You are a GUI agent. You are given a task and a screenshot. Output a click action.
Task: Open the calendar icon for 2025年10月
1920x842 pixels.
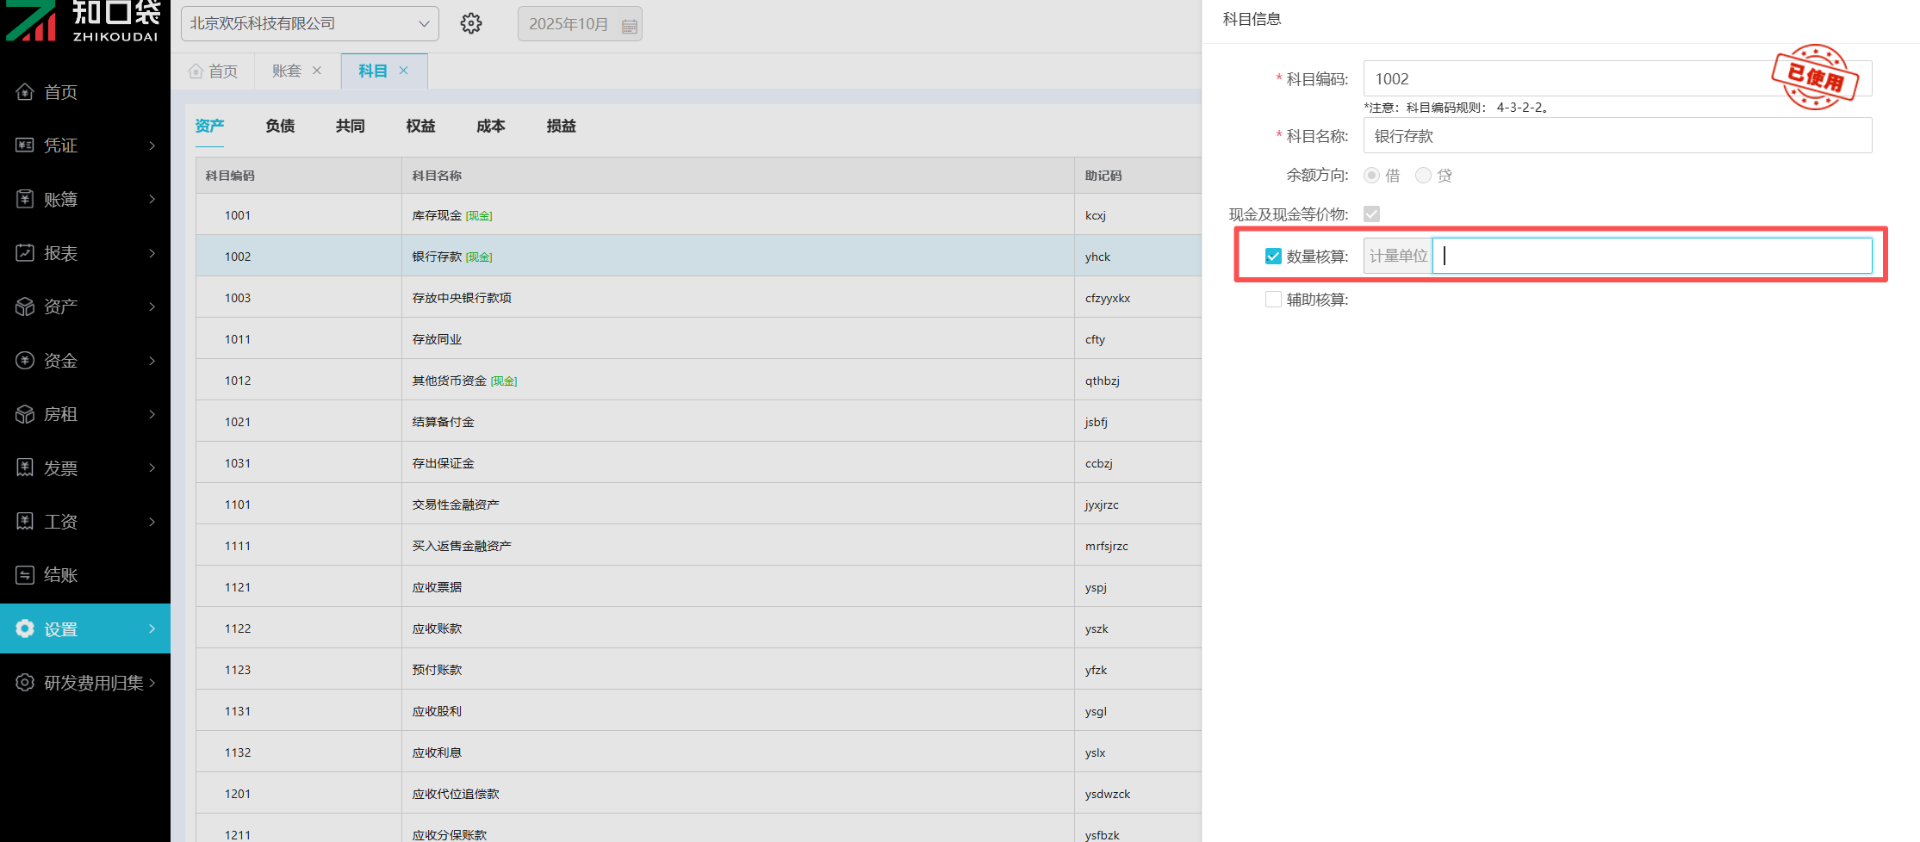pos(629,25)
